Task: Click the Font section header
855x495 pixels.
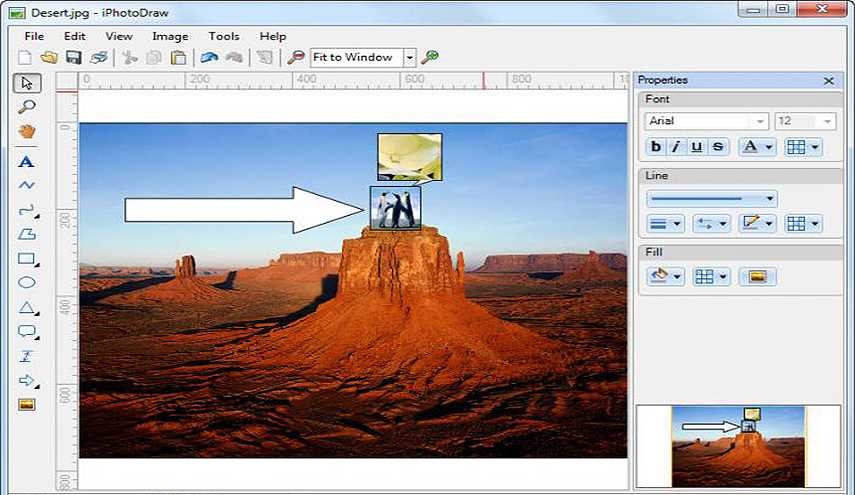Action: coord(740,99)
